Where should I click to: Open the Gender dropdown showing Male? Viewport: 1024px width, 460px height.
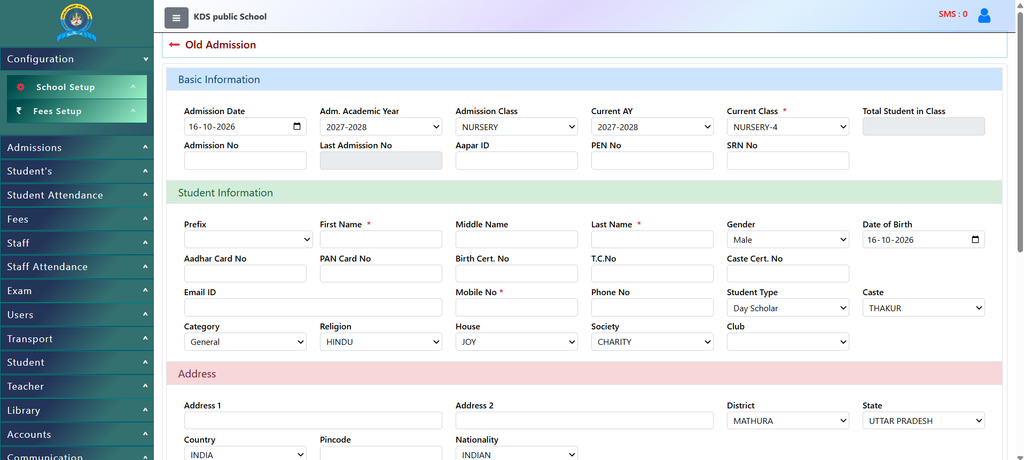click(788, 240)
